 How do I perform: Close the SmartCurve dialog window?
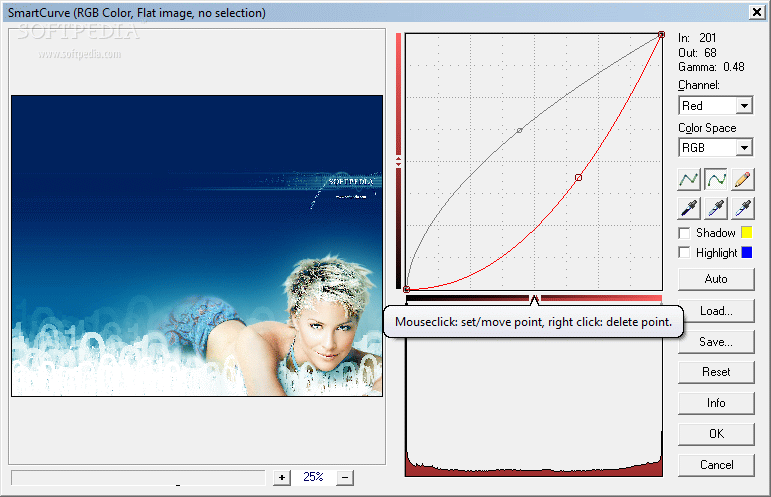click(x=756, y=12)
